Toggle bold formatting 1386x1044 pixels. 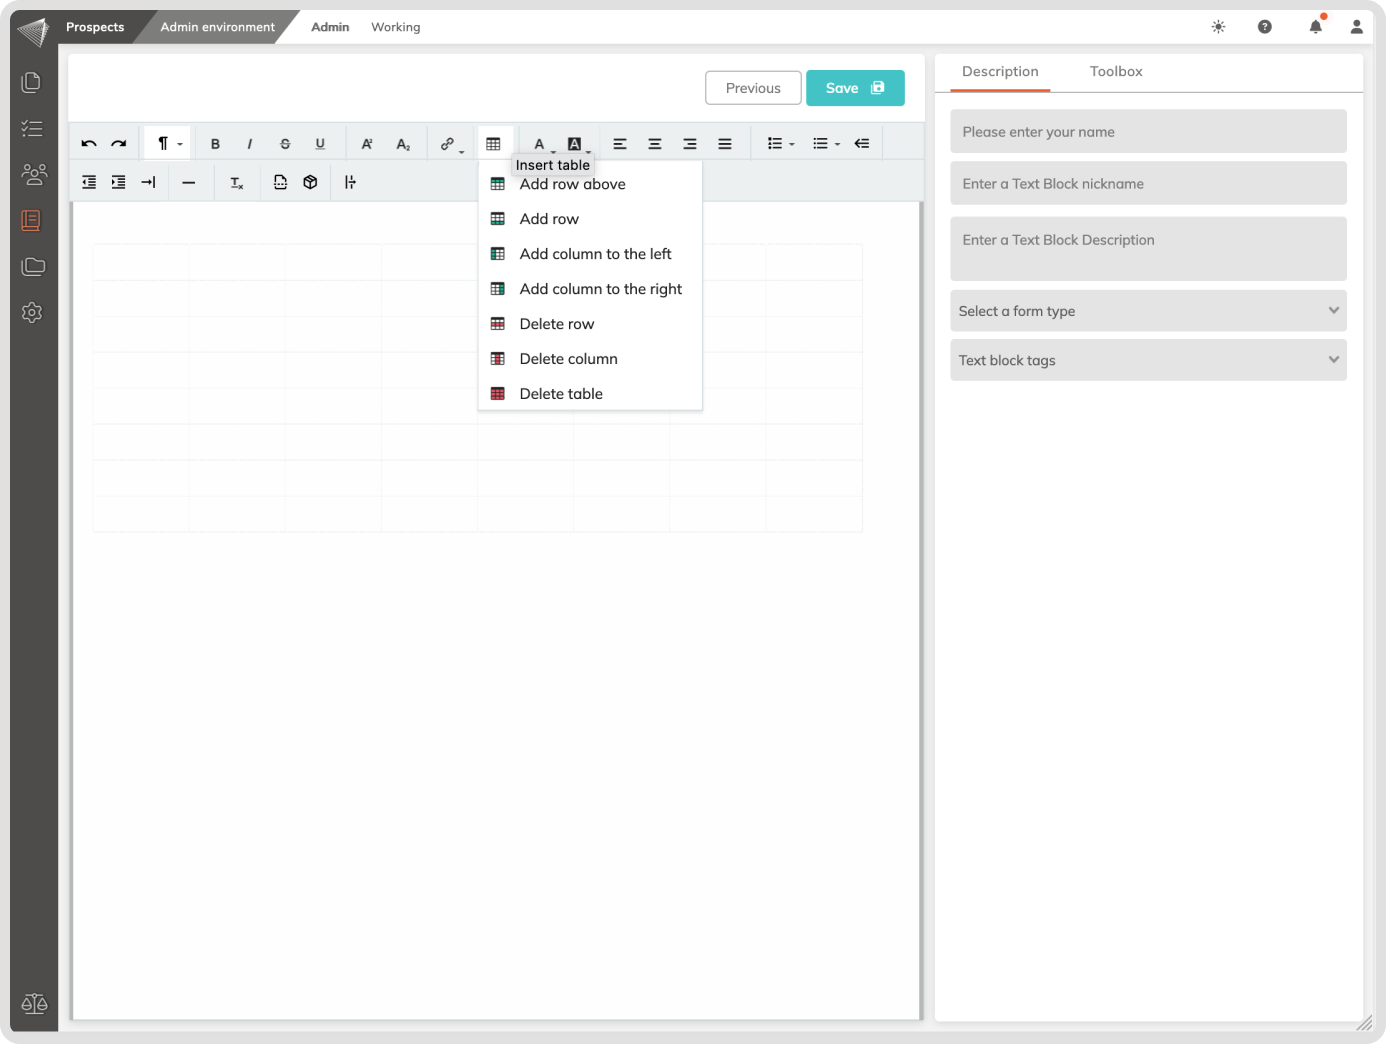(x=215, y=144)
